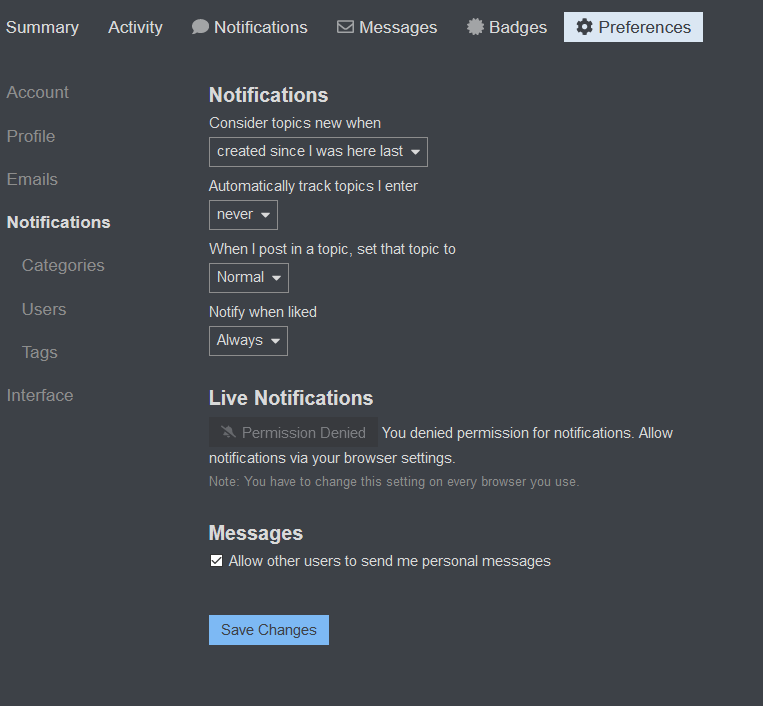
Task: Select Emails in the preferences sidebar
Action: point(32,179)
